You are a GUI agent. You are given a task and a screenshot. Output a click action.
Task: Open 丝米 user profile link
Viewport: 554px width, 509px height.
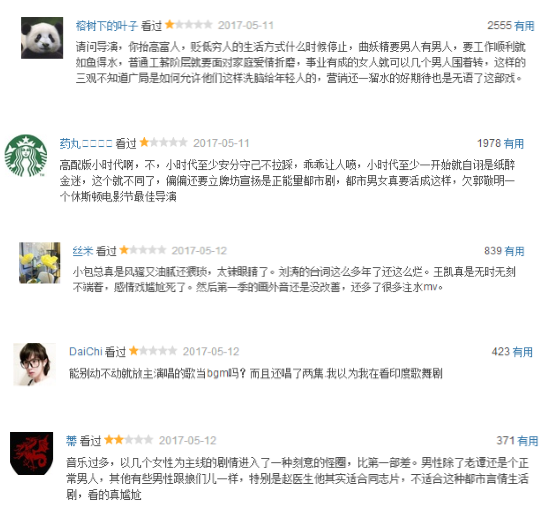coord(83,251)
